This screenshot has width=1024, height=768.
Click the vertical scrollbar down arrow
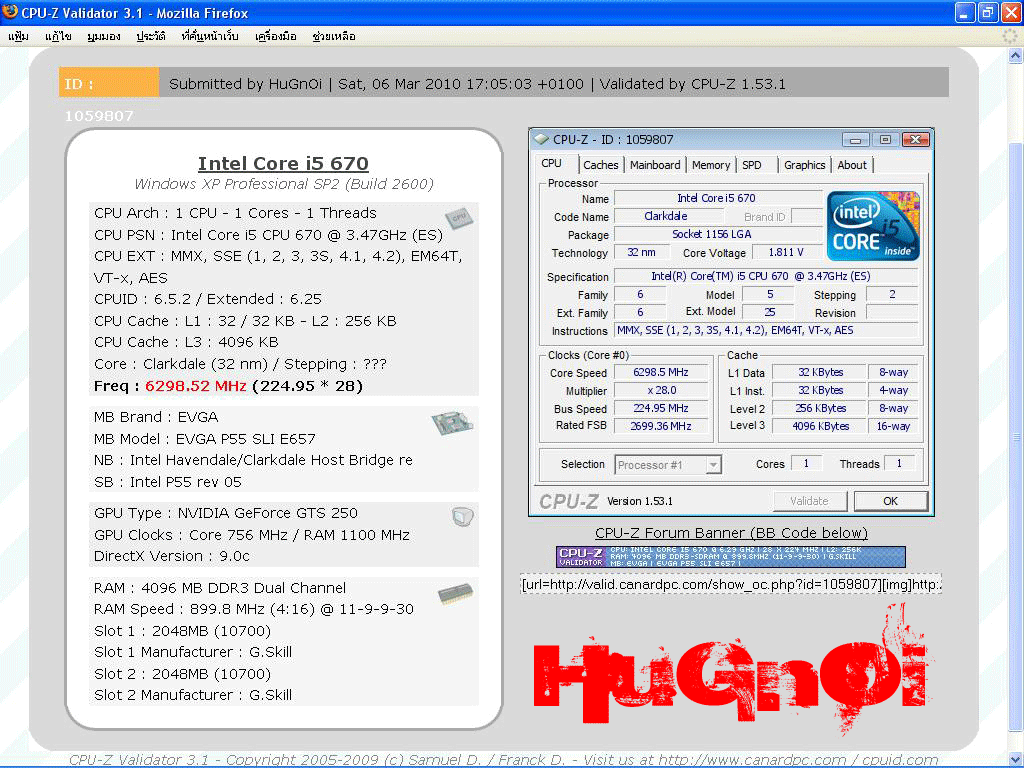point(1016,759)
